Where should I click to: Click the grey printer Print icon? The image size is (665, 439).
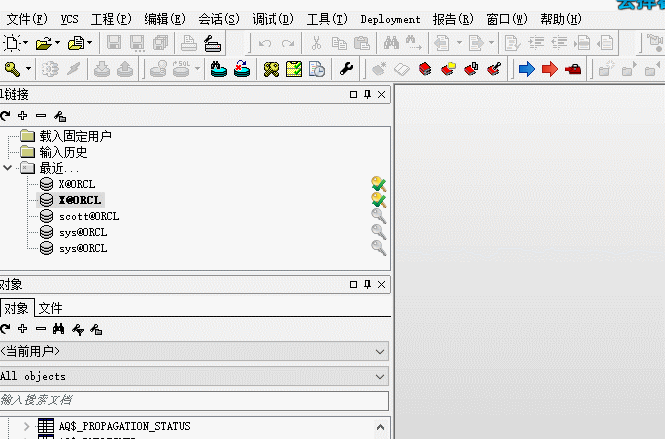(x=189, y=43)
